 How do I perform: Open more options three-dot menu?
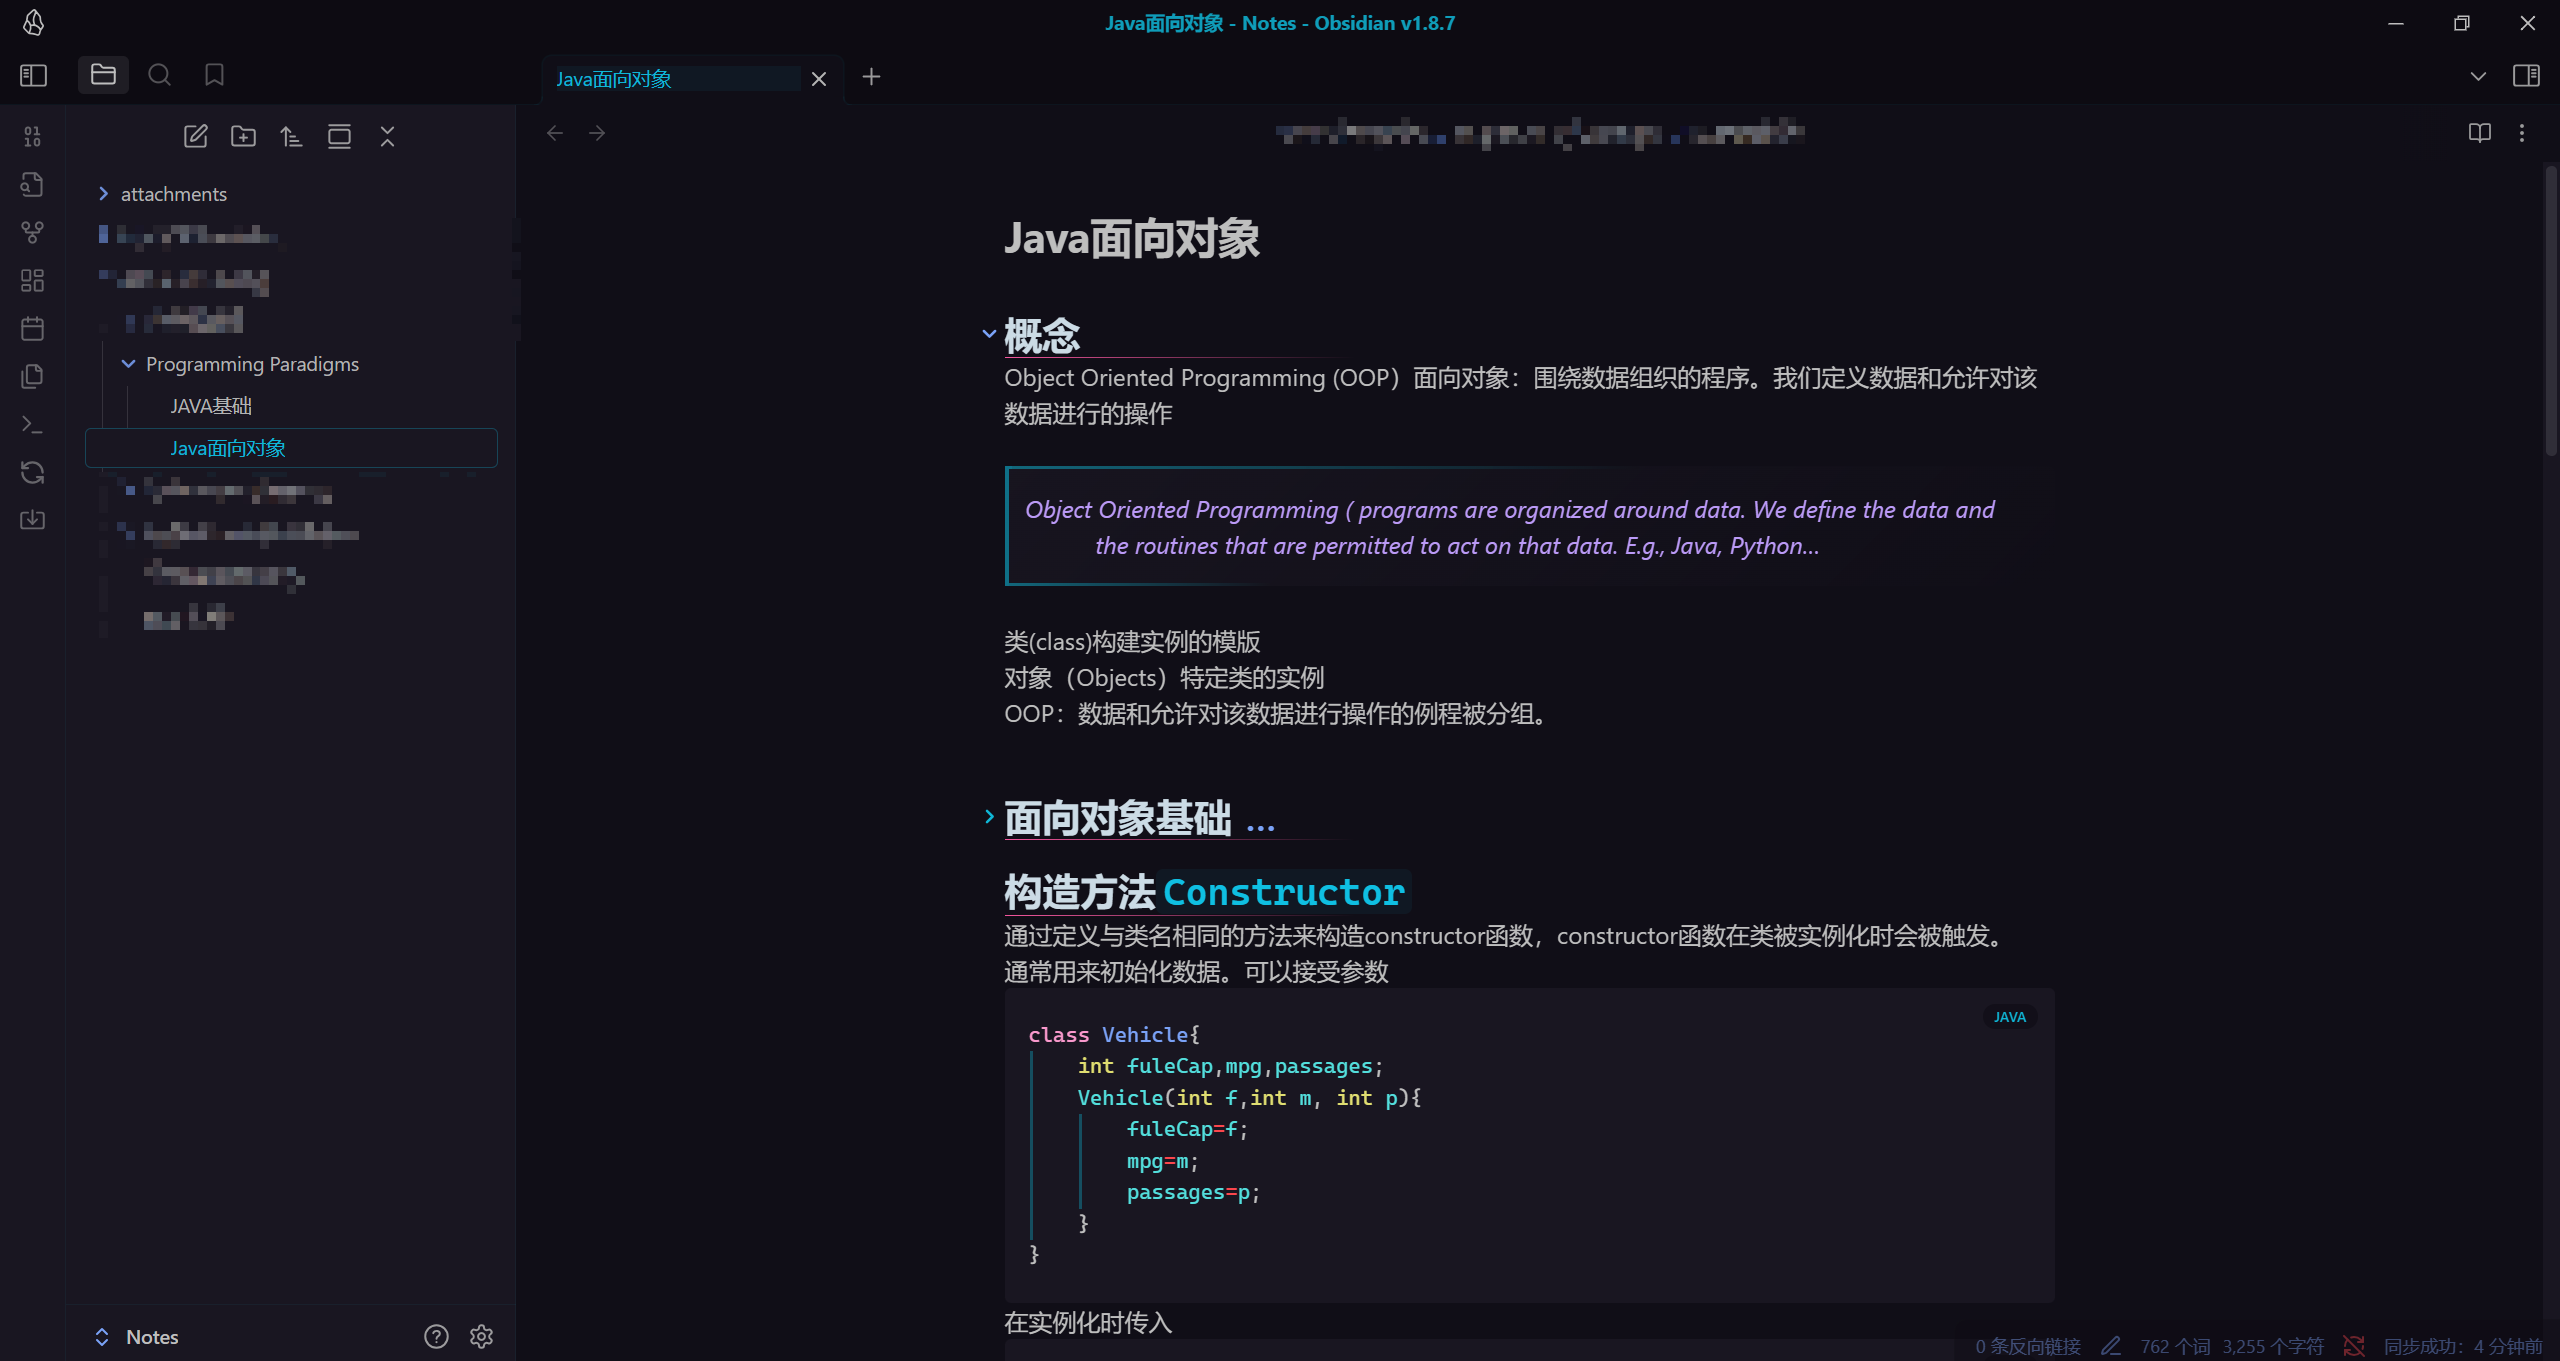click(x=2522, y=133)
